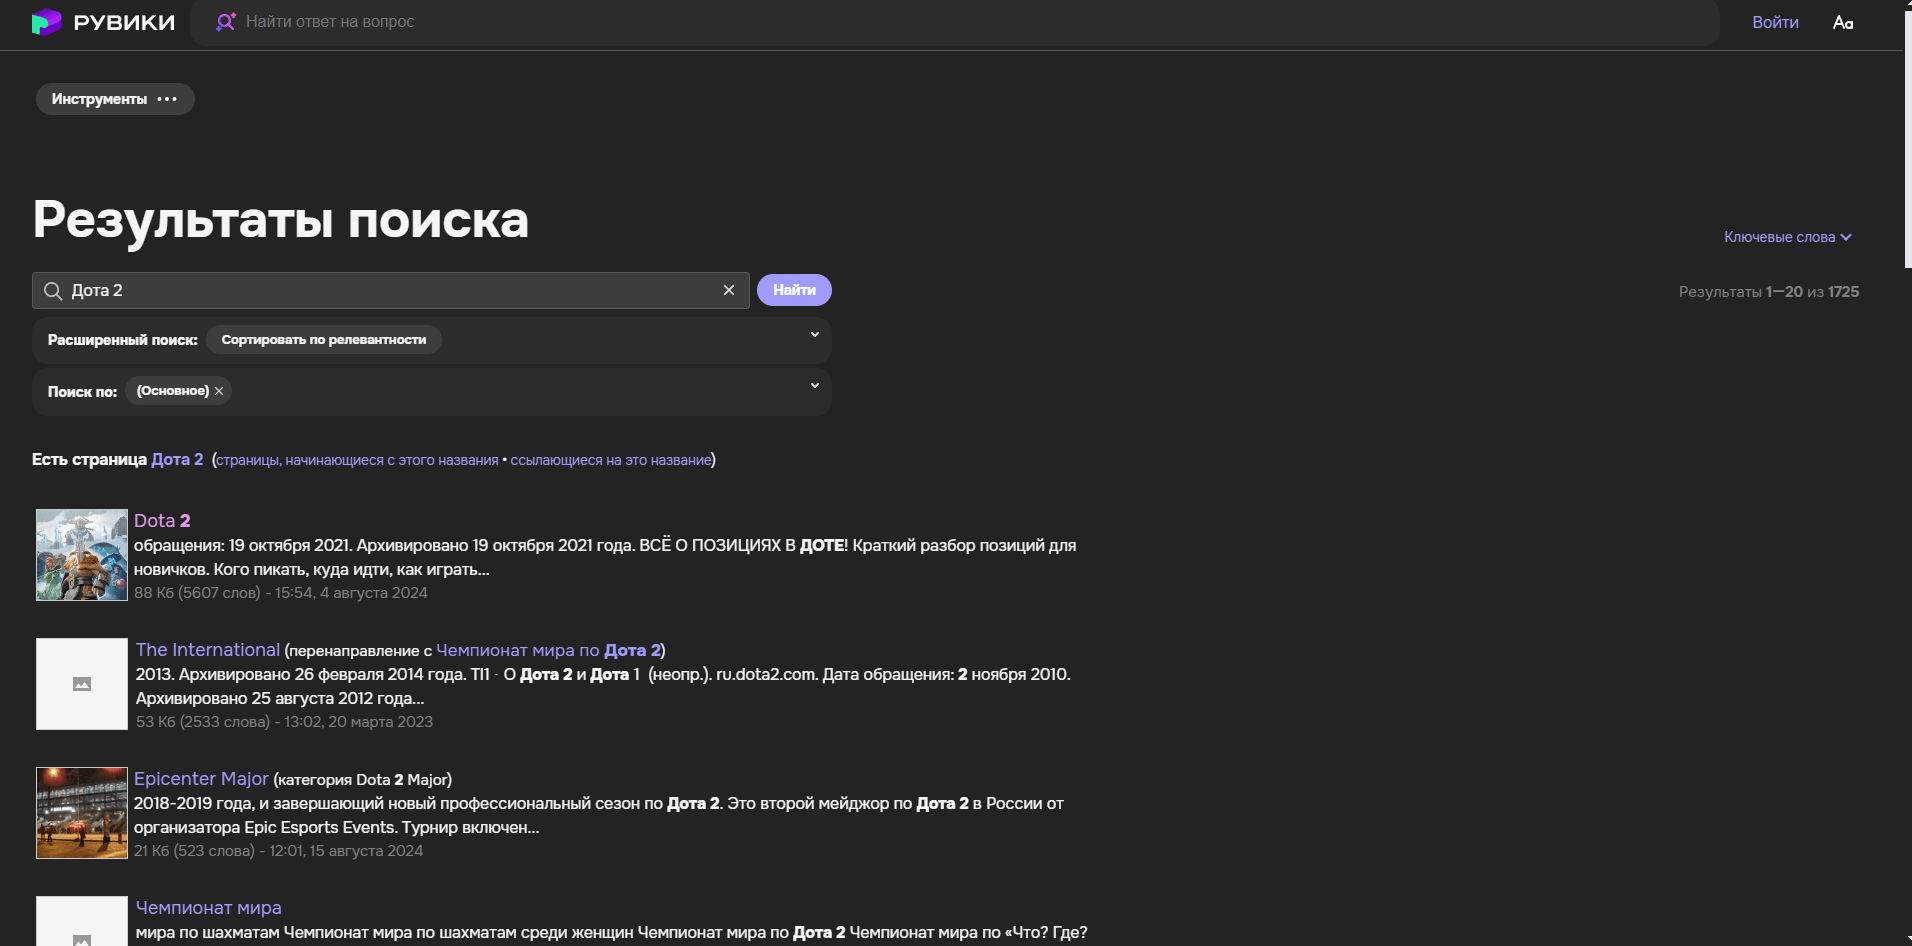Open the Инструменты menu
This screenshot has width=1912, height=946.
point(115,99)
